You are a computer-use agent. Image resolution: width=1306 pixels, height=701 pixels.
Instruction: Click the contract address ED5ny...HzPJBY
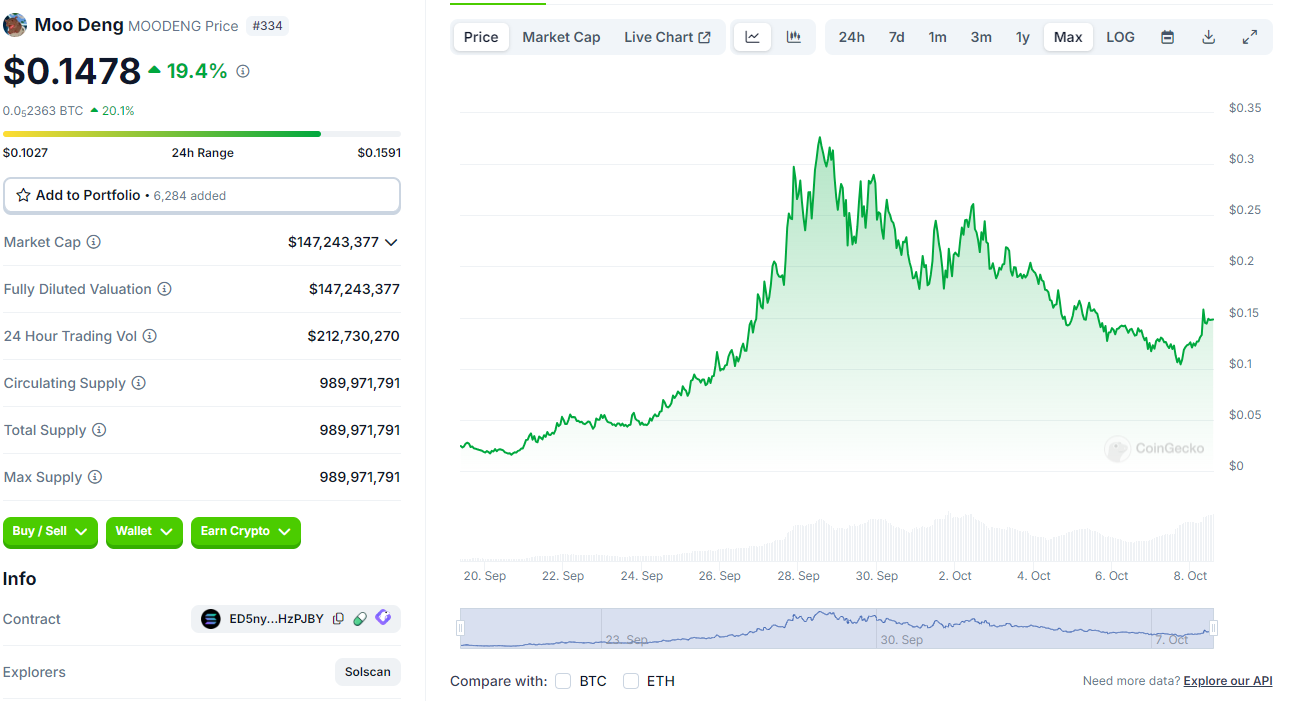pos(277,619)
